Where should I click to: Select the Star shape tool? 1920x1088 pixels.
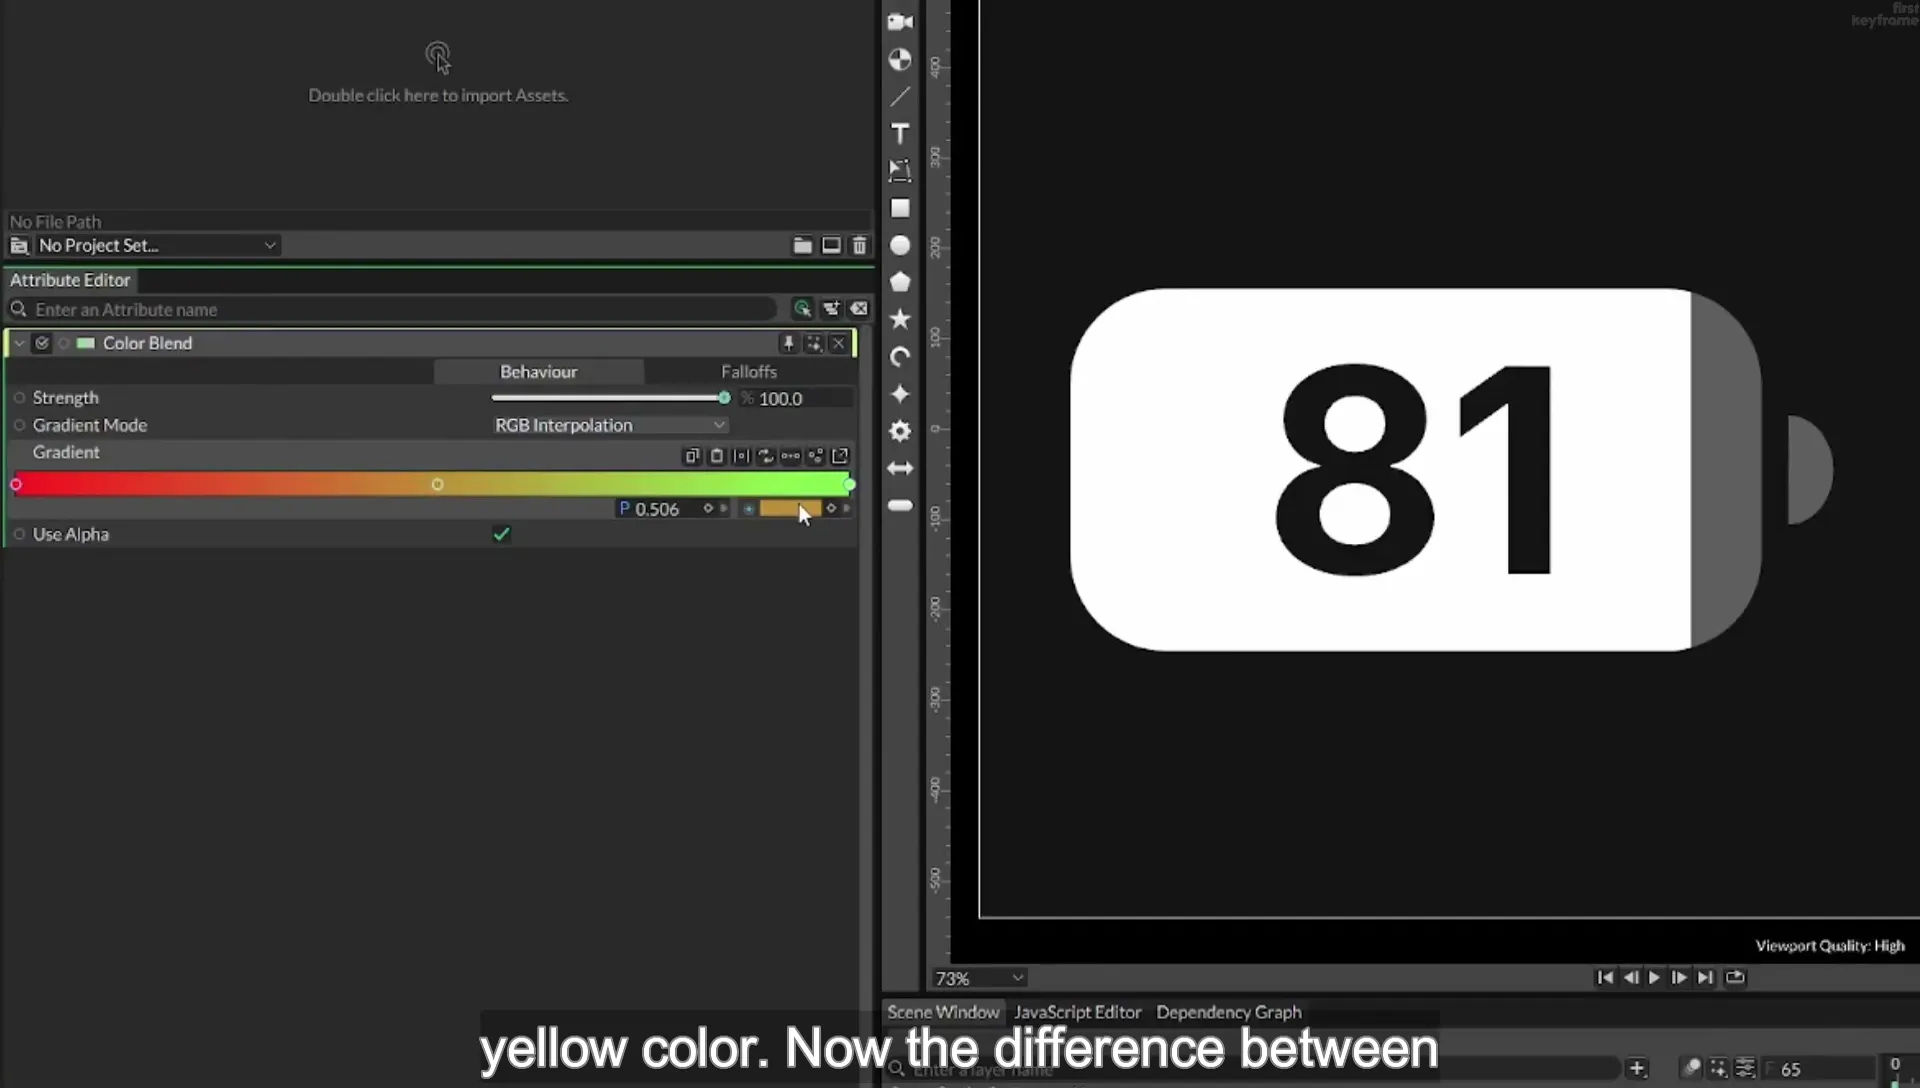(900, 319)
